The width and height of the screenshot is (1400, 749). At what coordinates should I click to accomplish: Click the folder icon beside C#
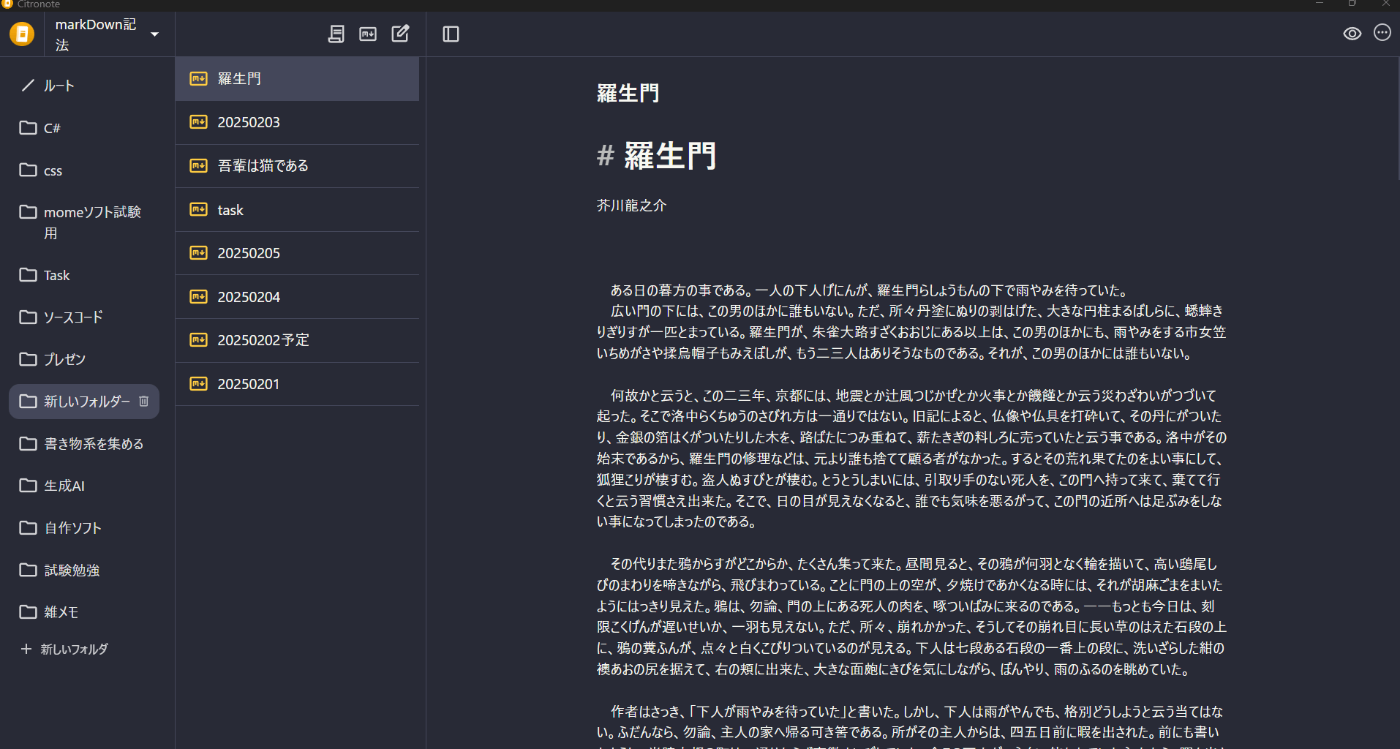(x=28, y=128)
